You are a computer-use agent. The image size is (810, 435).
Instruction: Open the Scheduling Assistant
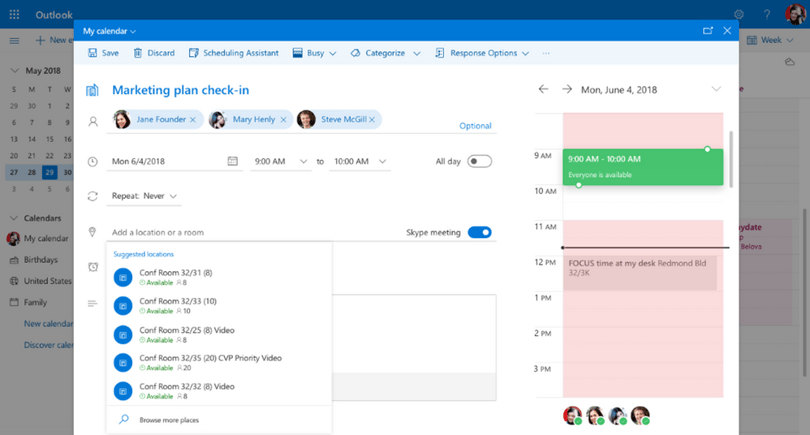pyautogui.click(x=233, y=53)
